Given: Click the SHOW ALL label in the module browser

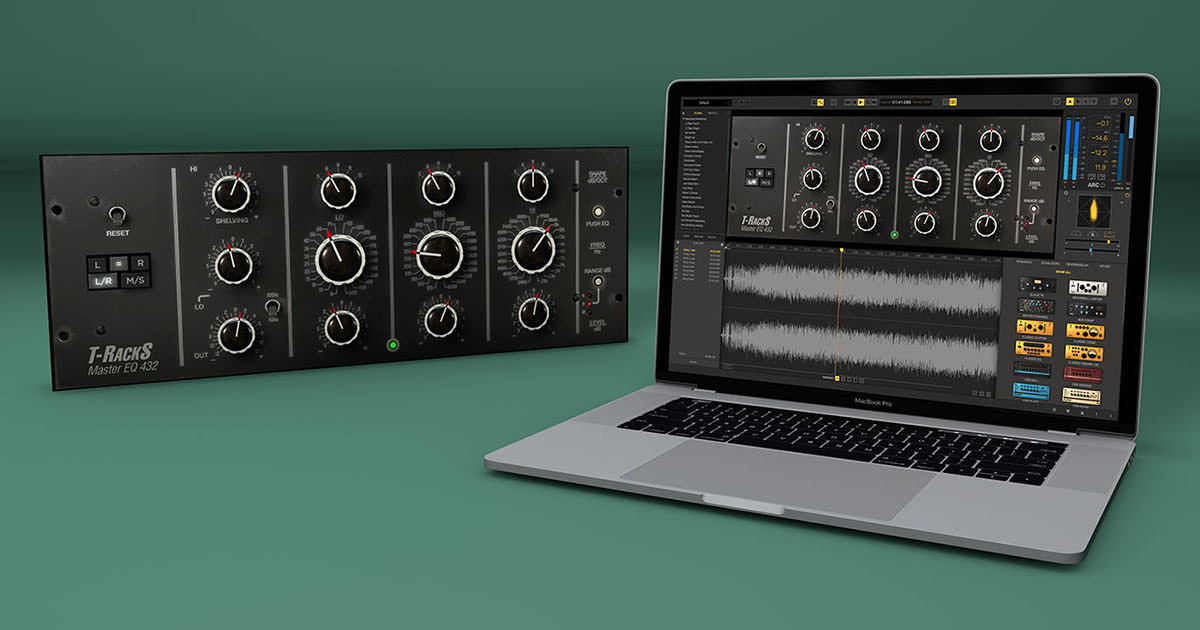Looking at the screenshot, I should 1063,271.
